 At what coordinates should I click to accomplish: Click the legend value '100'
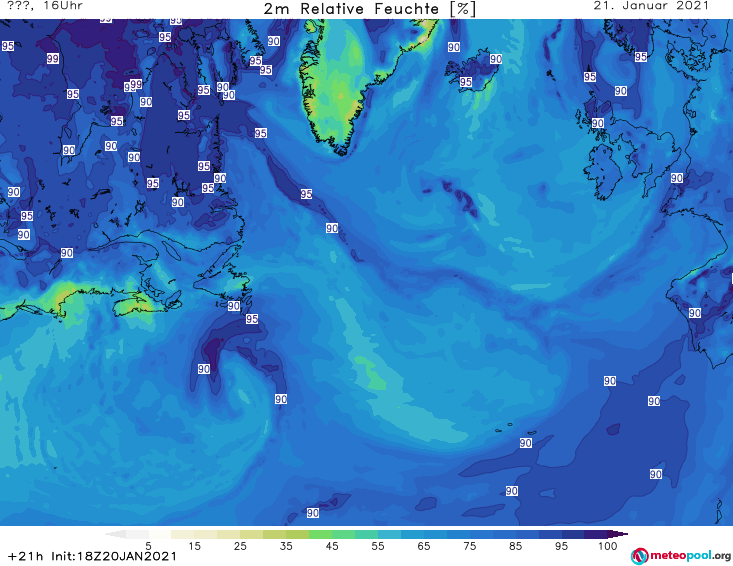click(607, 546)
